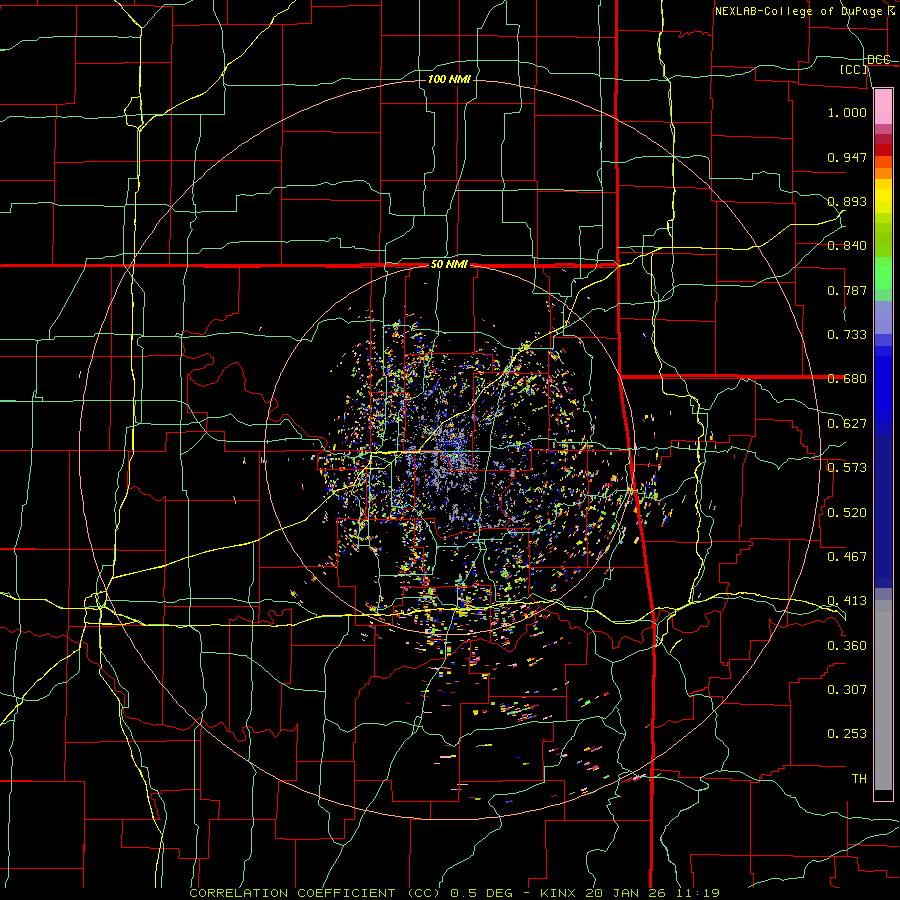Pick the dark navy segment near 0.520
This screenshot has height=900, width=900.
[883, 511]
